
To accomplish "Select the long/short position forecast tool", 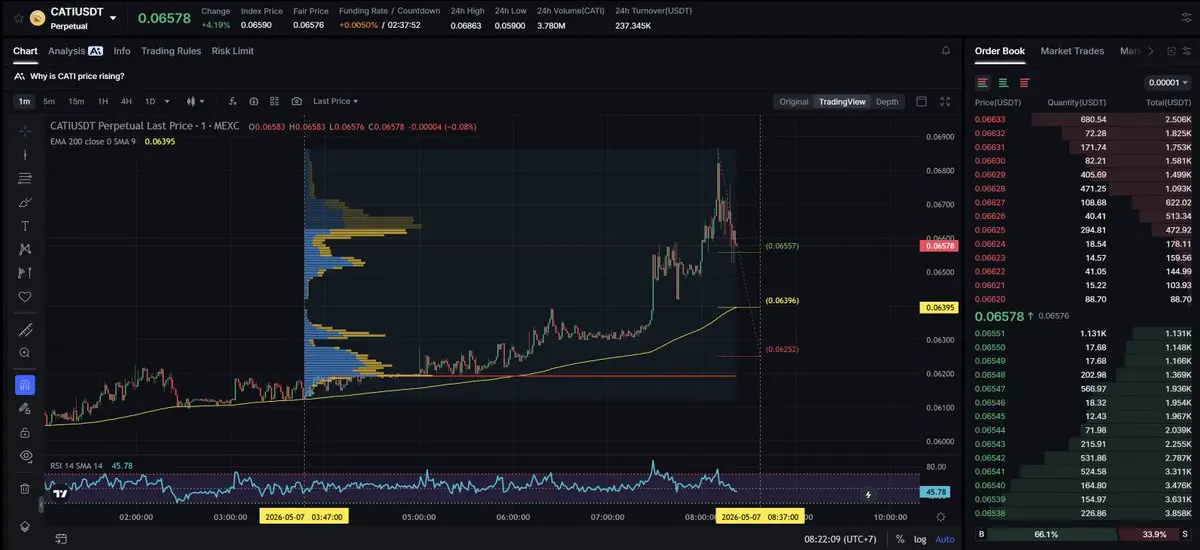I will [25, 273].
